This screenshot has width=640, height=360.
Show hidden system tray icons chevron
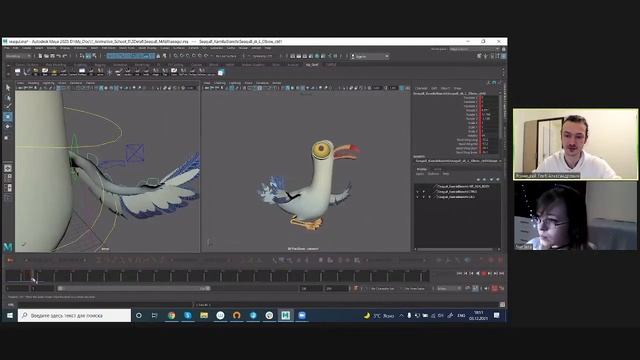(401, 316)
